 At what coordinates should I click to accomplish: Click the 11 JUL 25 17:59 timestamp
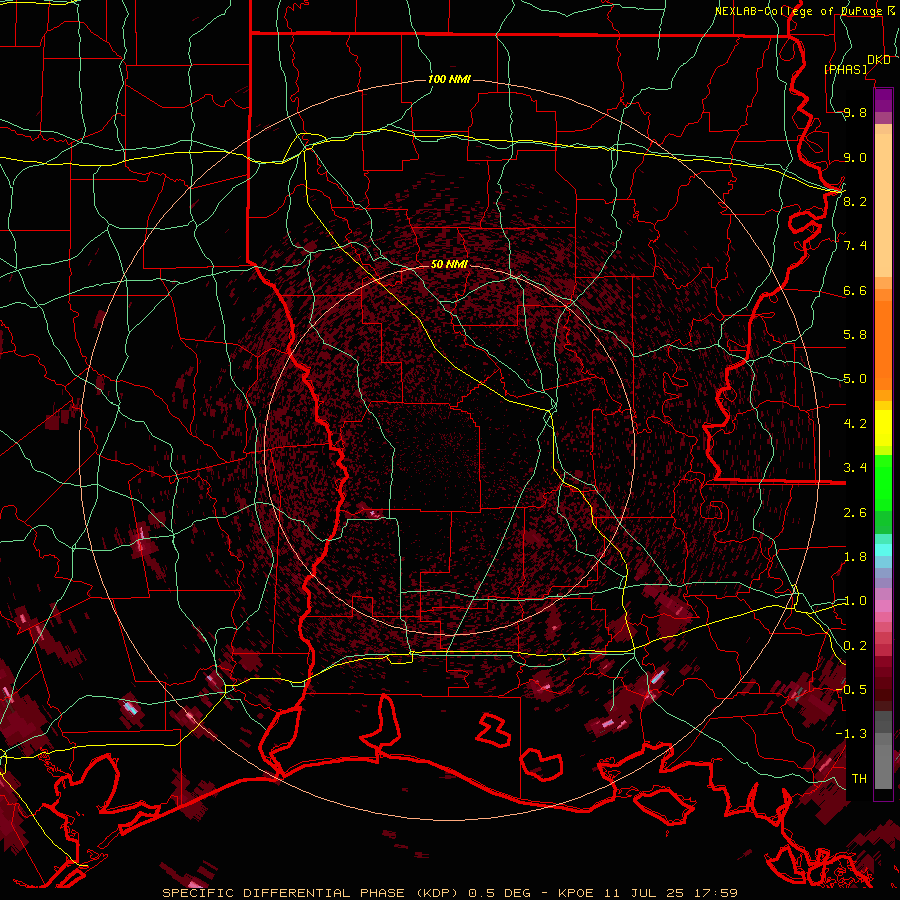[x=670, y=893]
